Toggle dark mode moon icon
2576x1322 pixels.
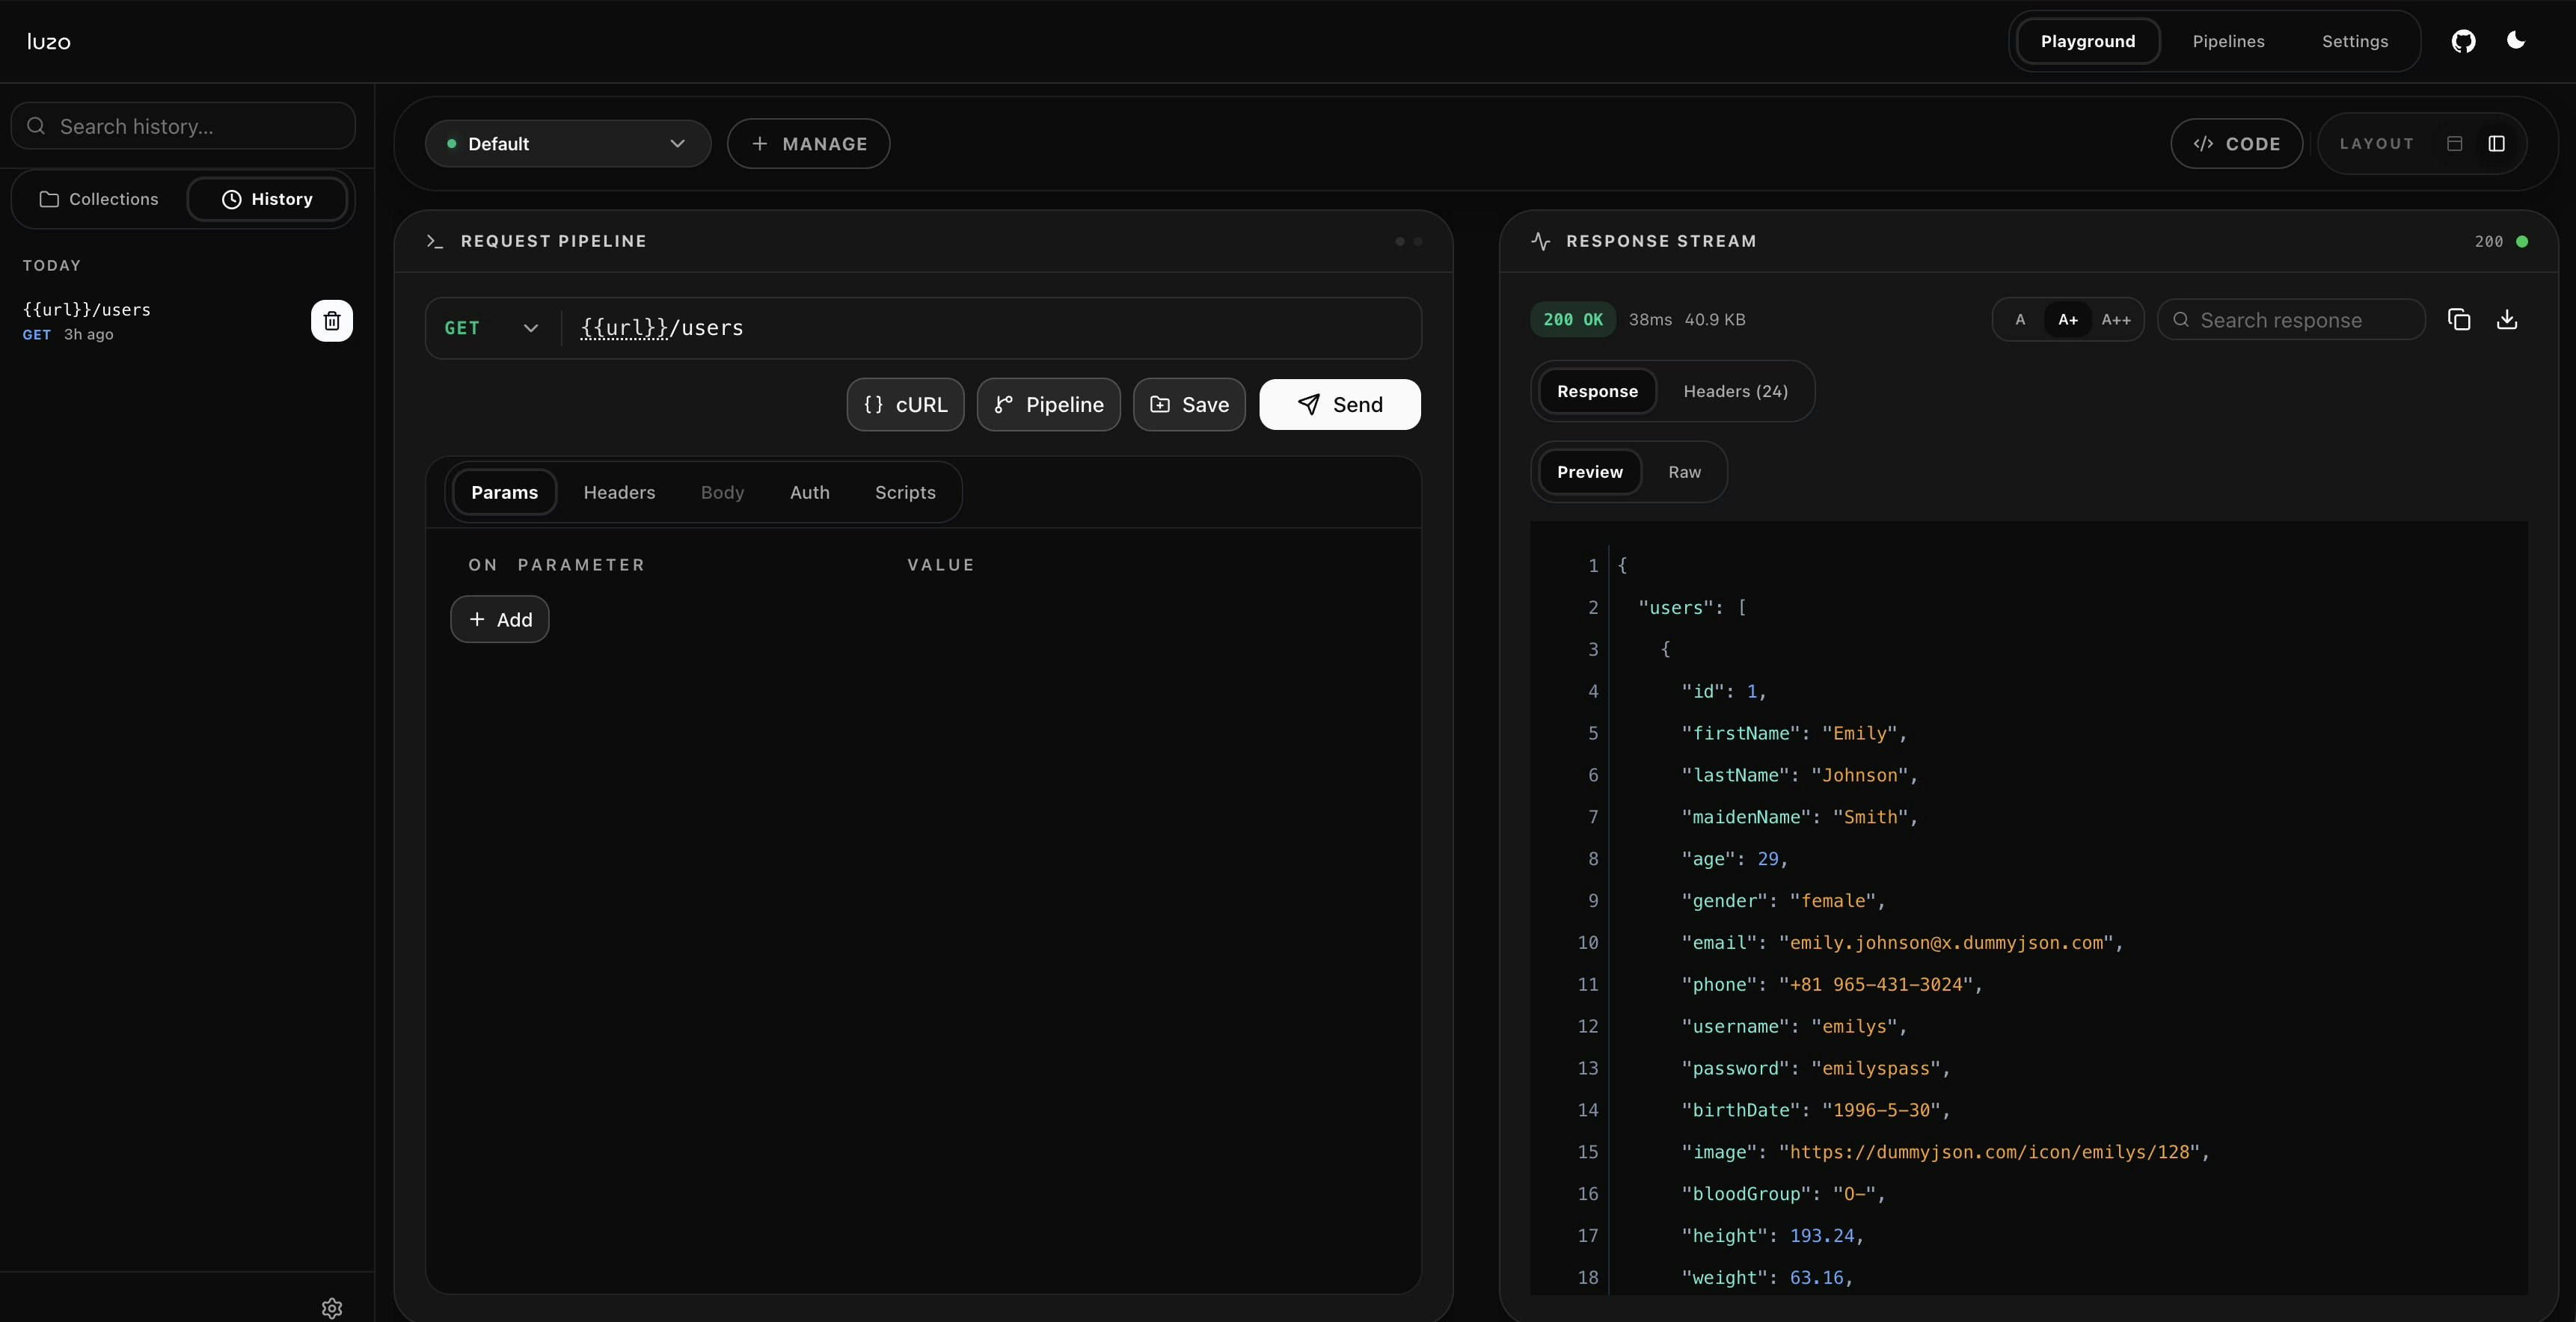point(2516,41)
